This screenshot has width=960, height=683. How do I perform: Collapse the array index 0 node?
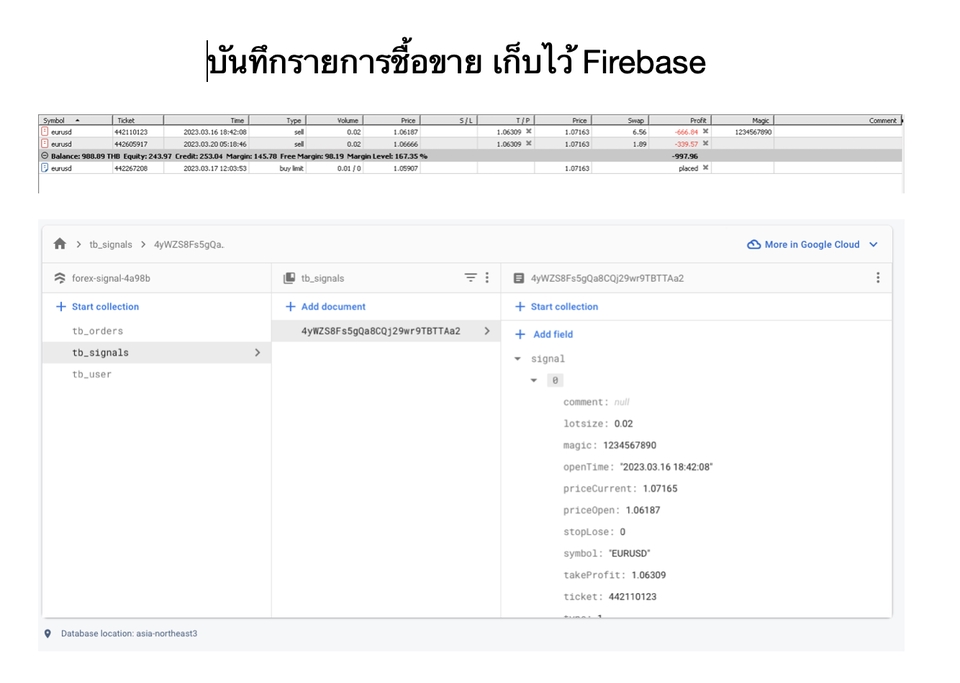pyautogui.click(x=534, y=381)
